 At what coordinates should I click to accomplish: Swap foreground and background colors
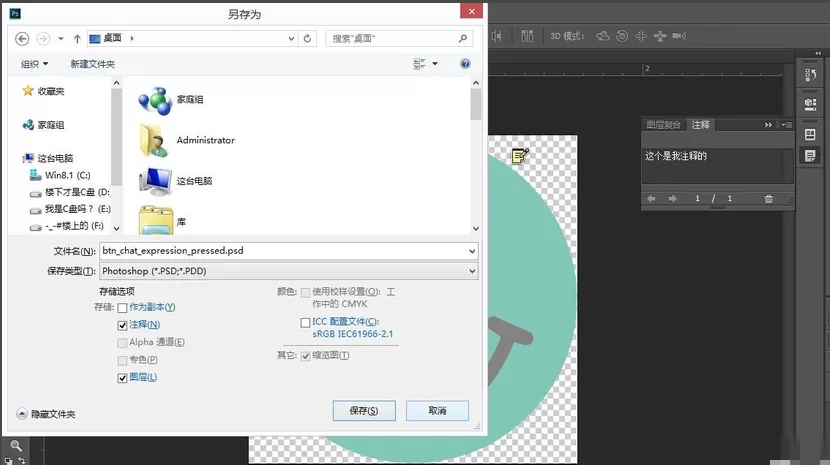(22, 460)
